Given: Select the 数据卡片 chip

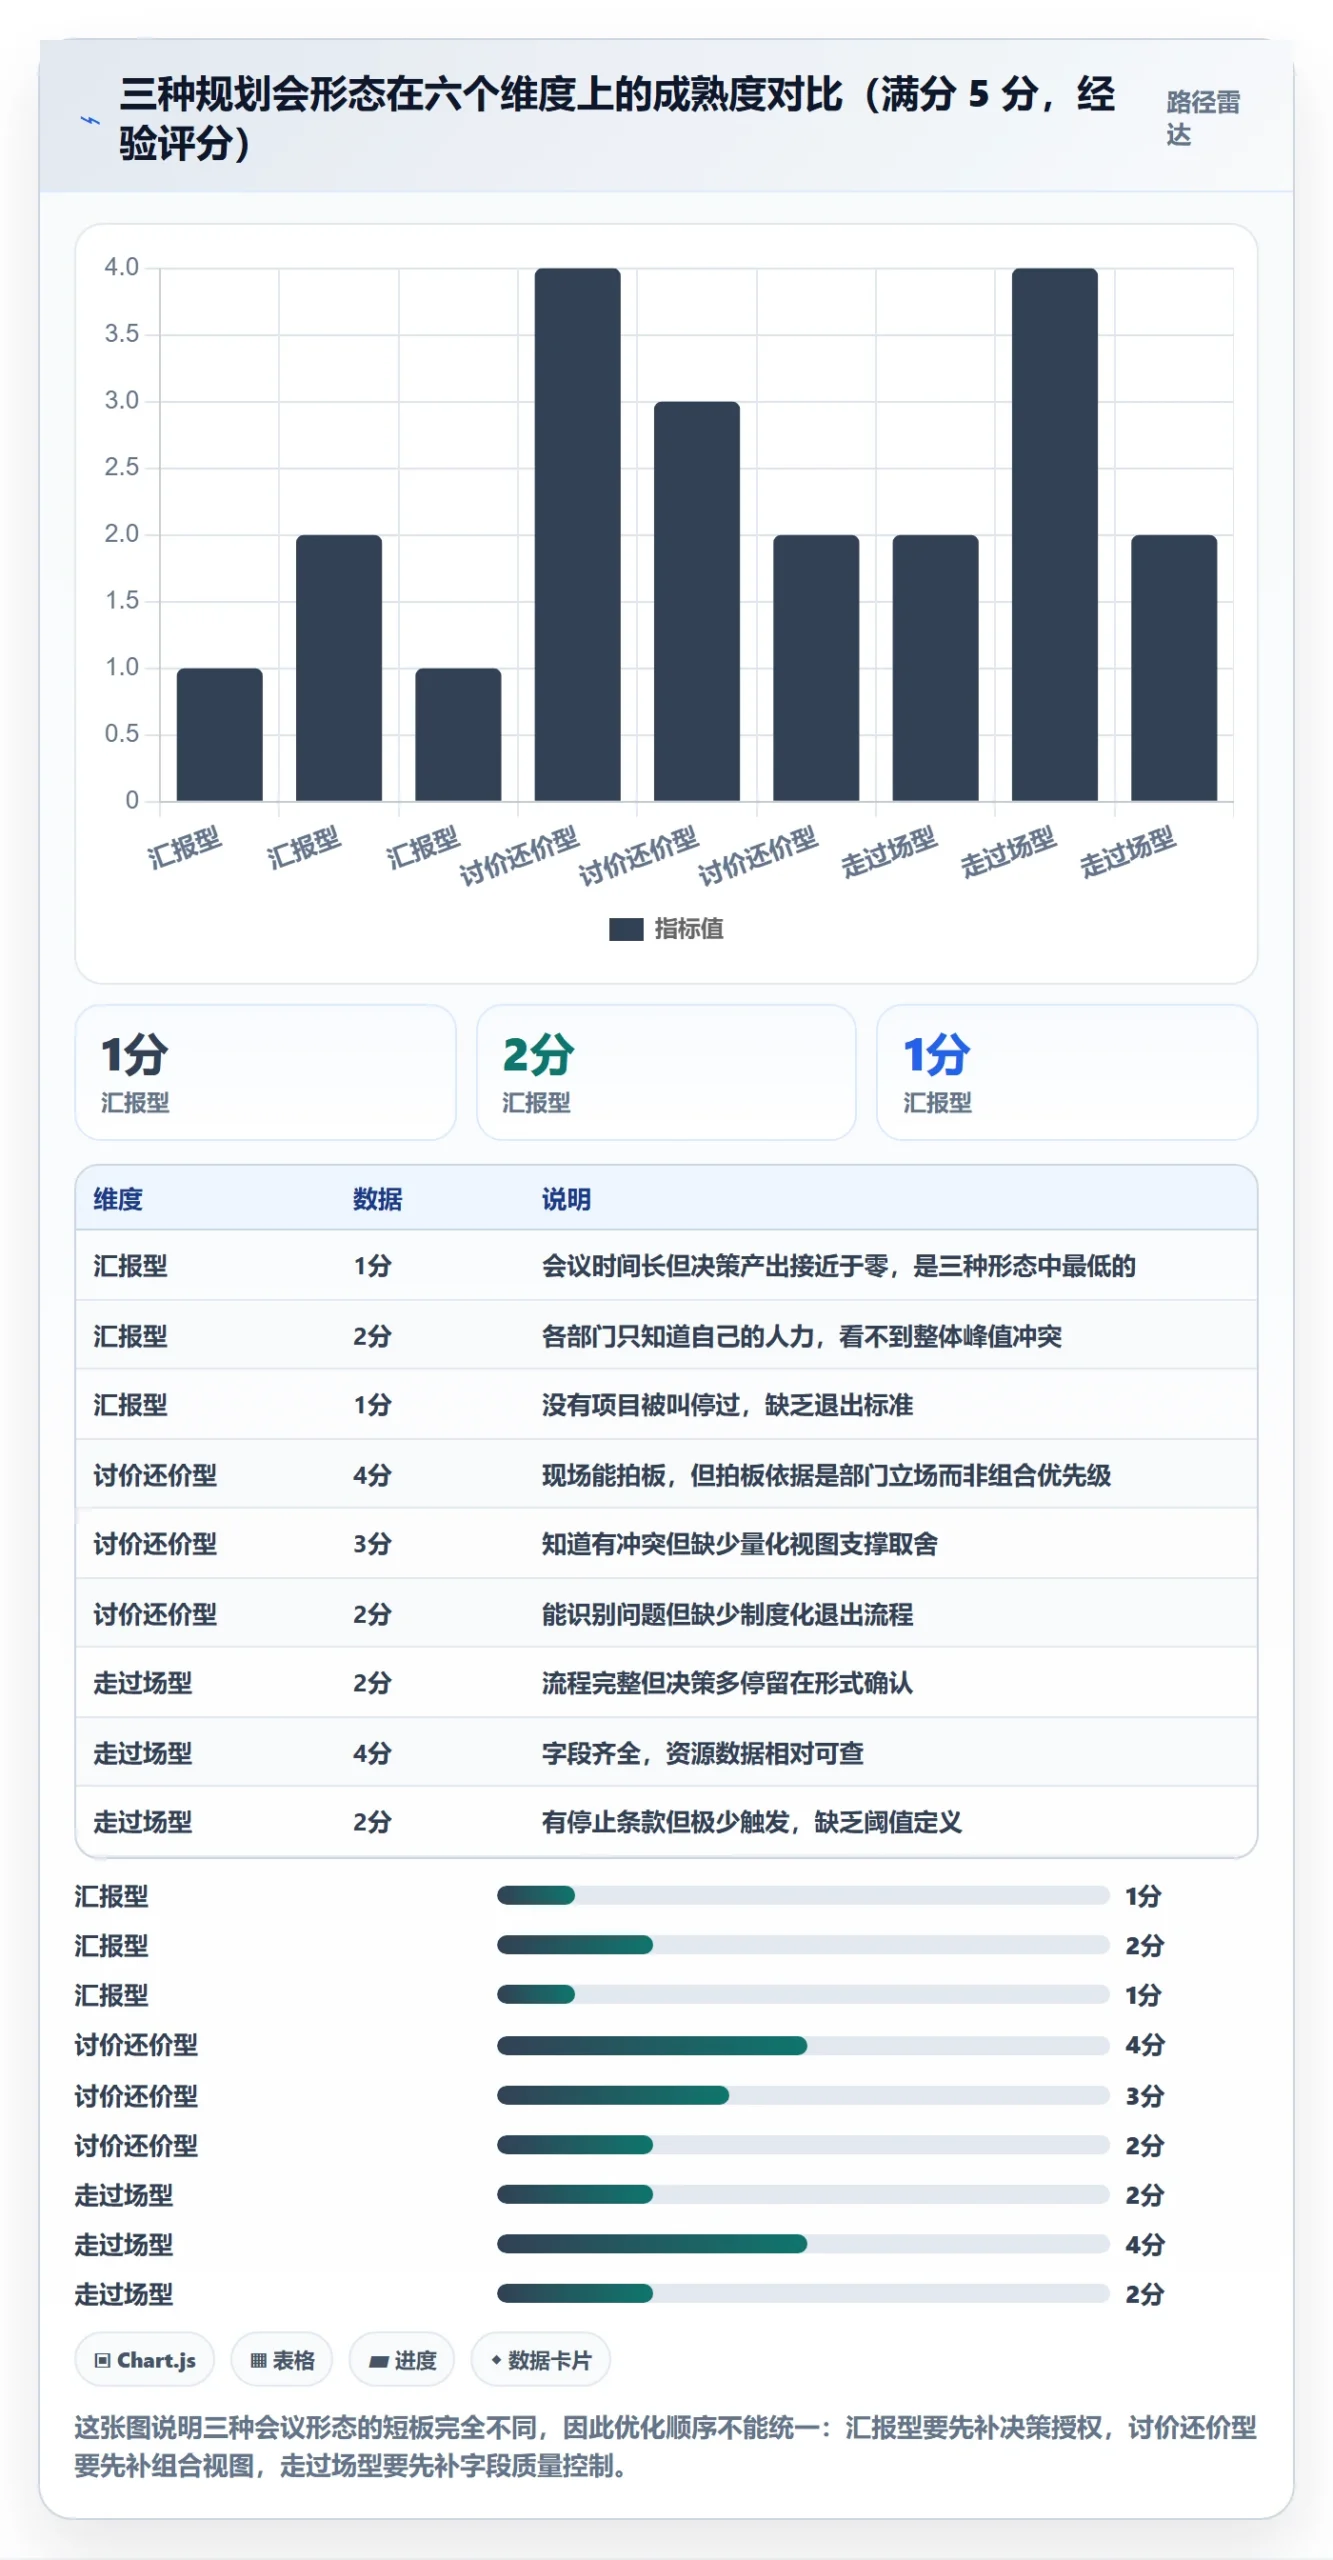Looking at the screenshot, I should click(541, 2360).
